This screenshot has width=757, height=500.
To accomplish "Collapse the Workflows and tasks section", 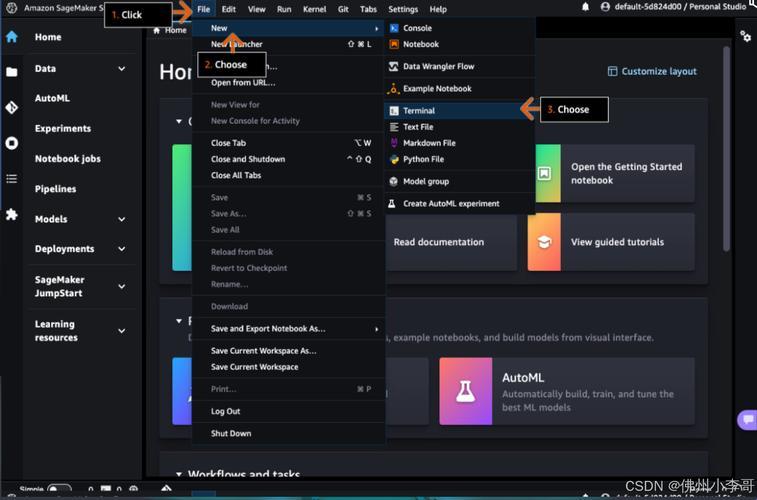I will (179, 475).
